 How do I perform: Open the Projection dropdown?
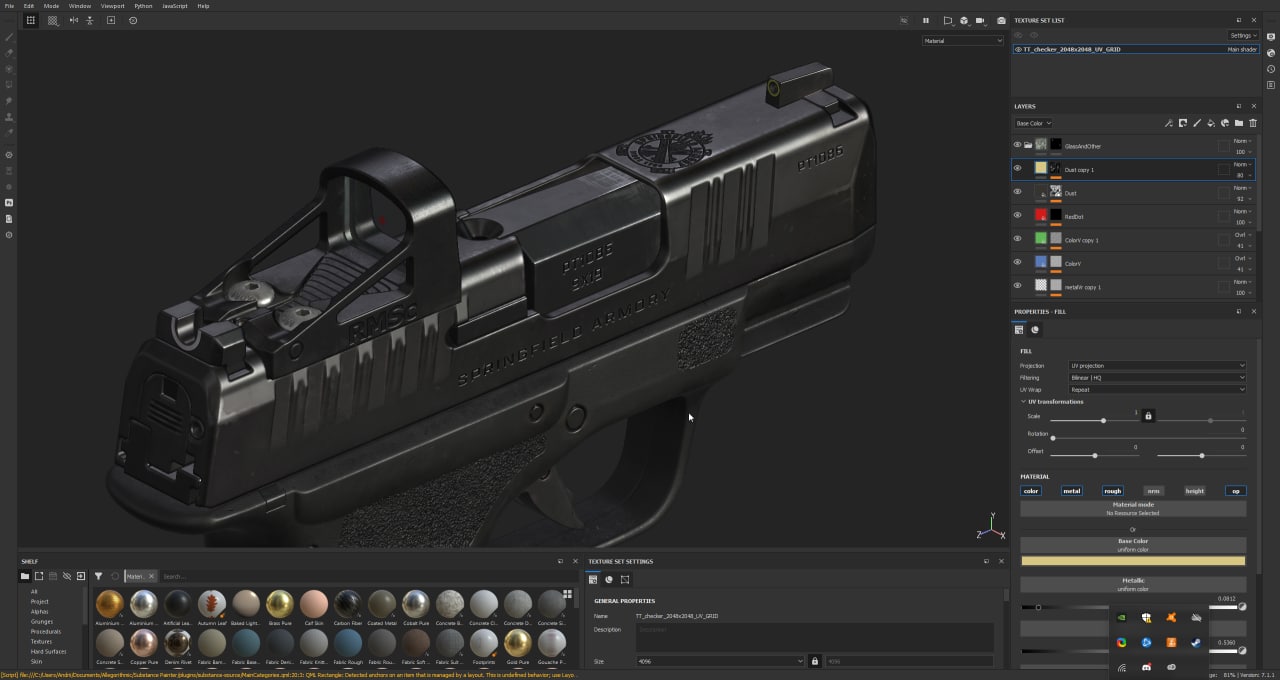point(1157,366)
